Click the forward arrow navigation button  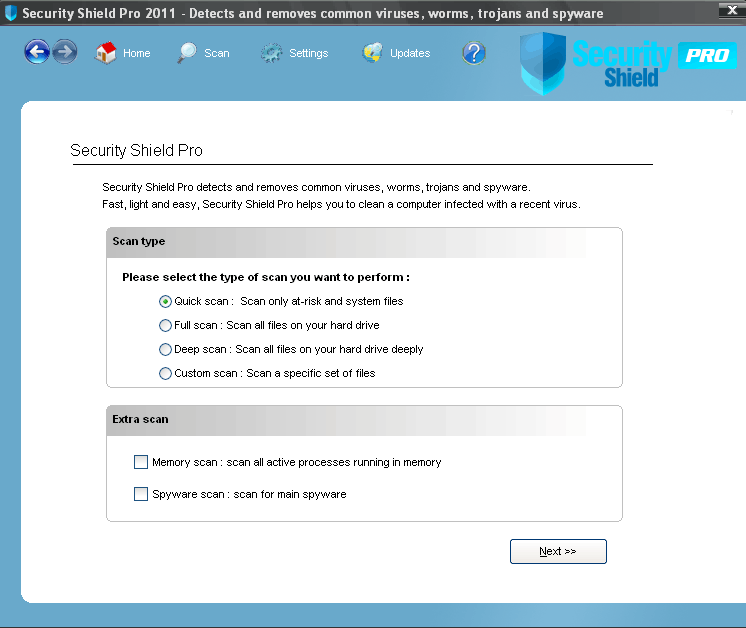tap(65, 52)
